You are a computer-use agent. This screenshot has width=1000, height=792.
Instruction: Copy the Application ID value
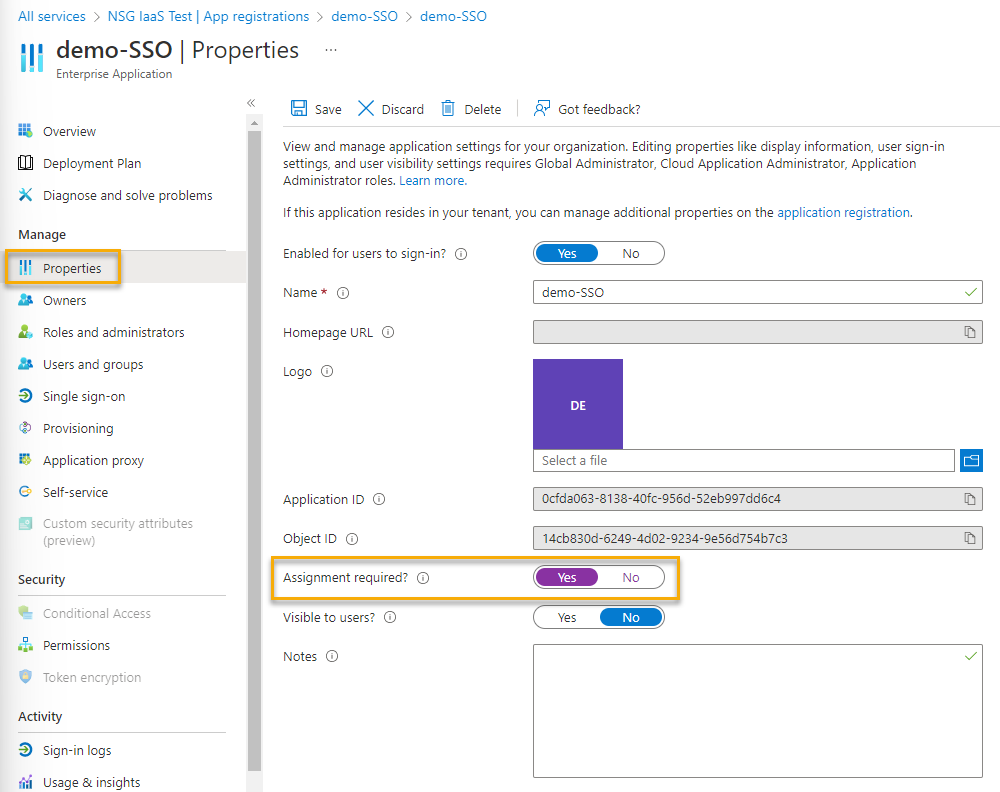(x=969, y=499)
